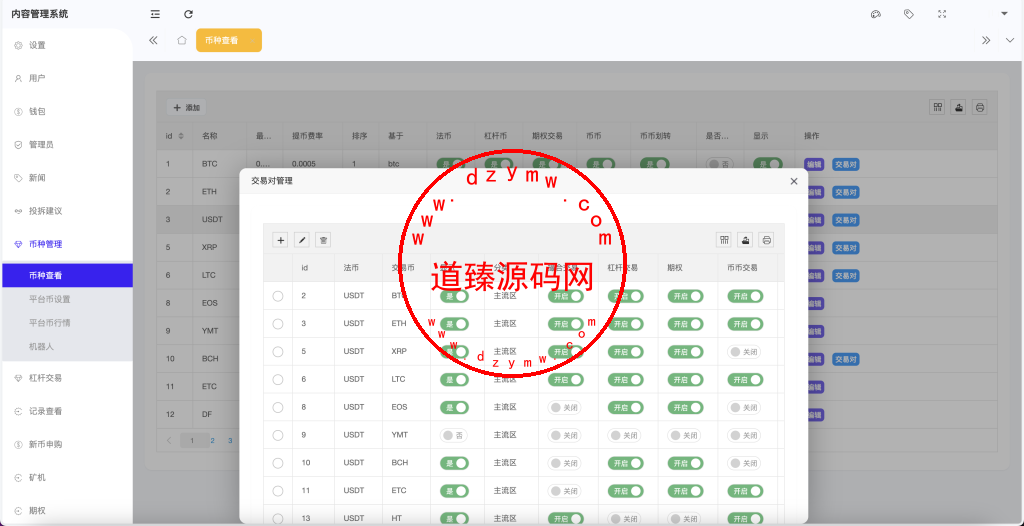Select radio button for id 2 row
Viewport: 1024px width, 526px height.
point(278,296)
